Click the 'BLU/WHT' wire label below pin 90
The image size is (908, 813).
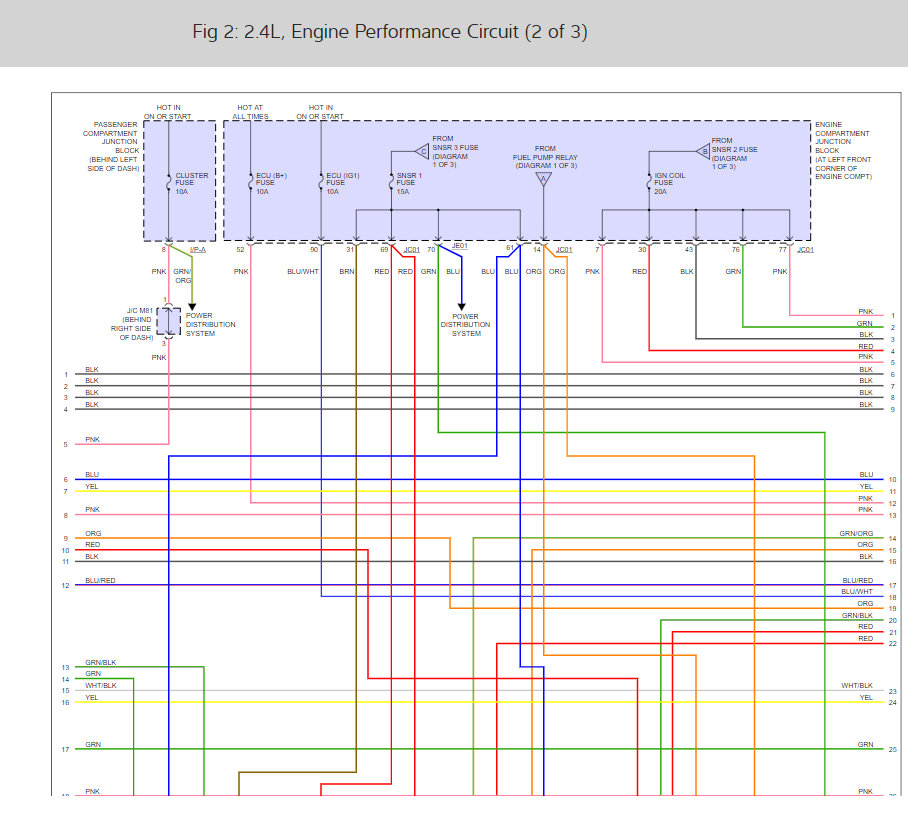click(303, 272)
